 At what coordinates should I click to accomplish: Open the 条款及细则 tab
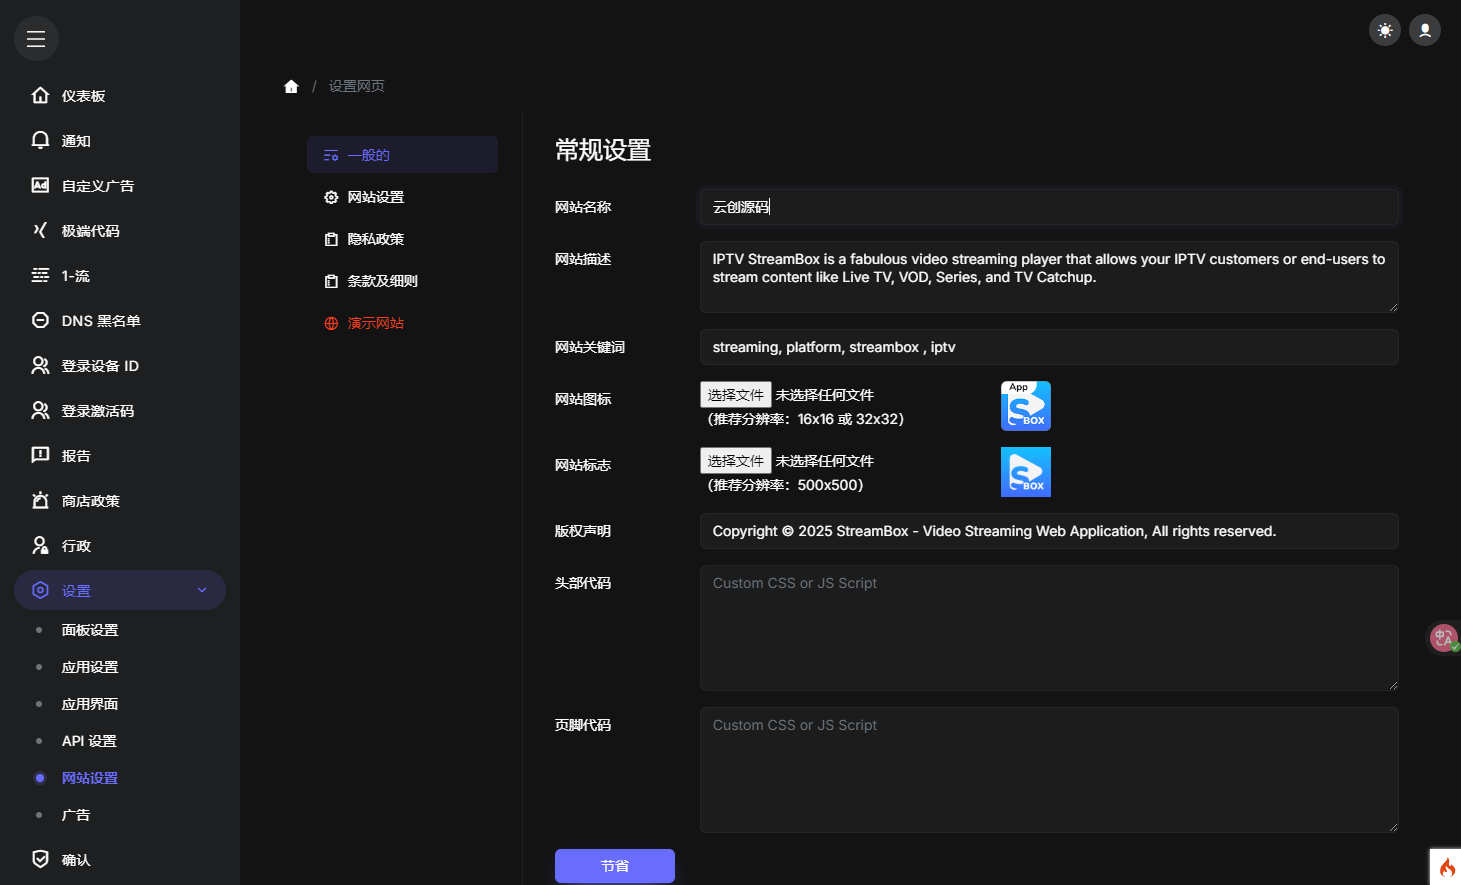[402, 281]
